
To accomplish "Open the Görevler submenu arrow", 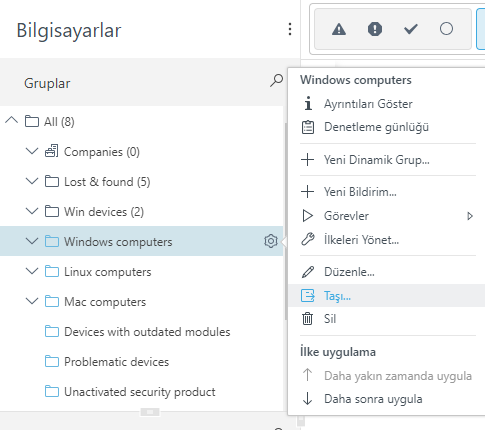I will 470,216.
